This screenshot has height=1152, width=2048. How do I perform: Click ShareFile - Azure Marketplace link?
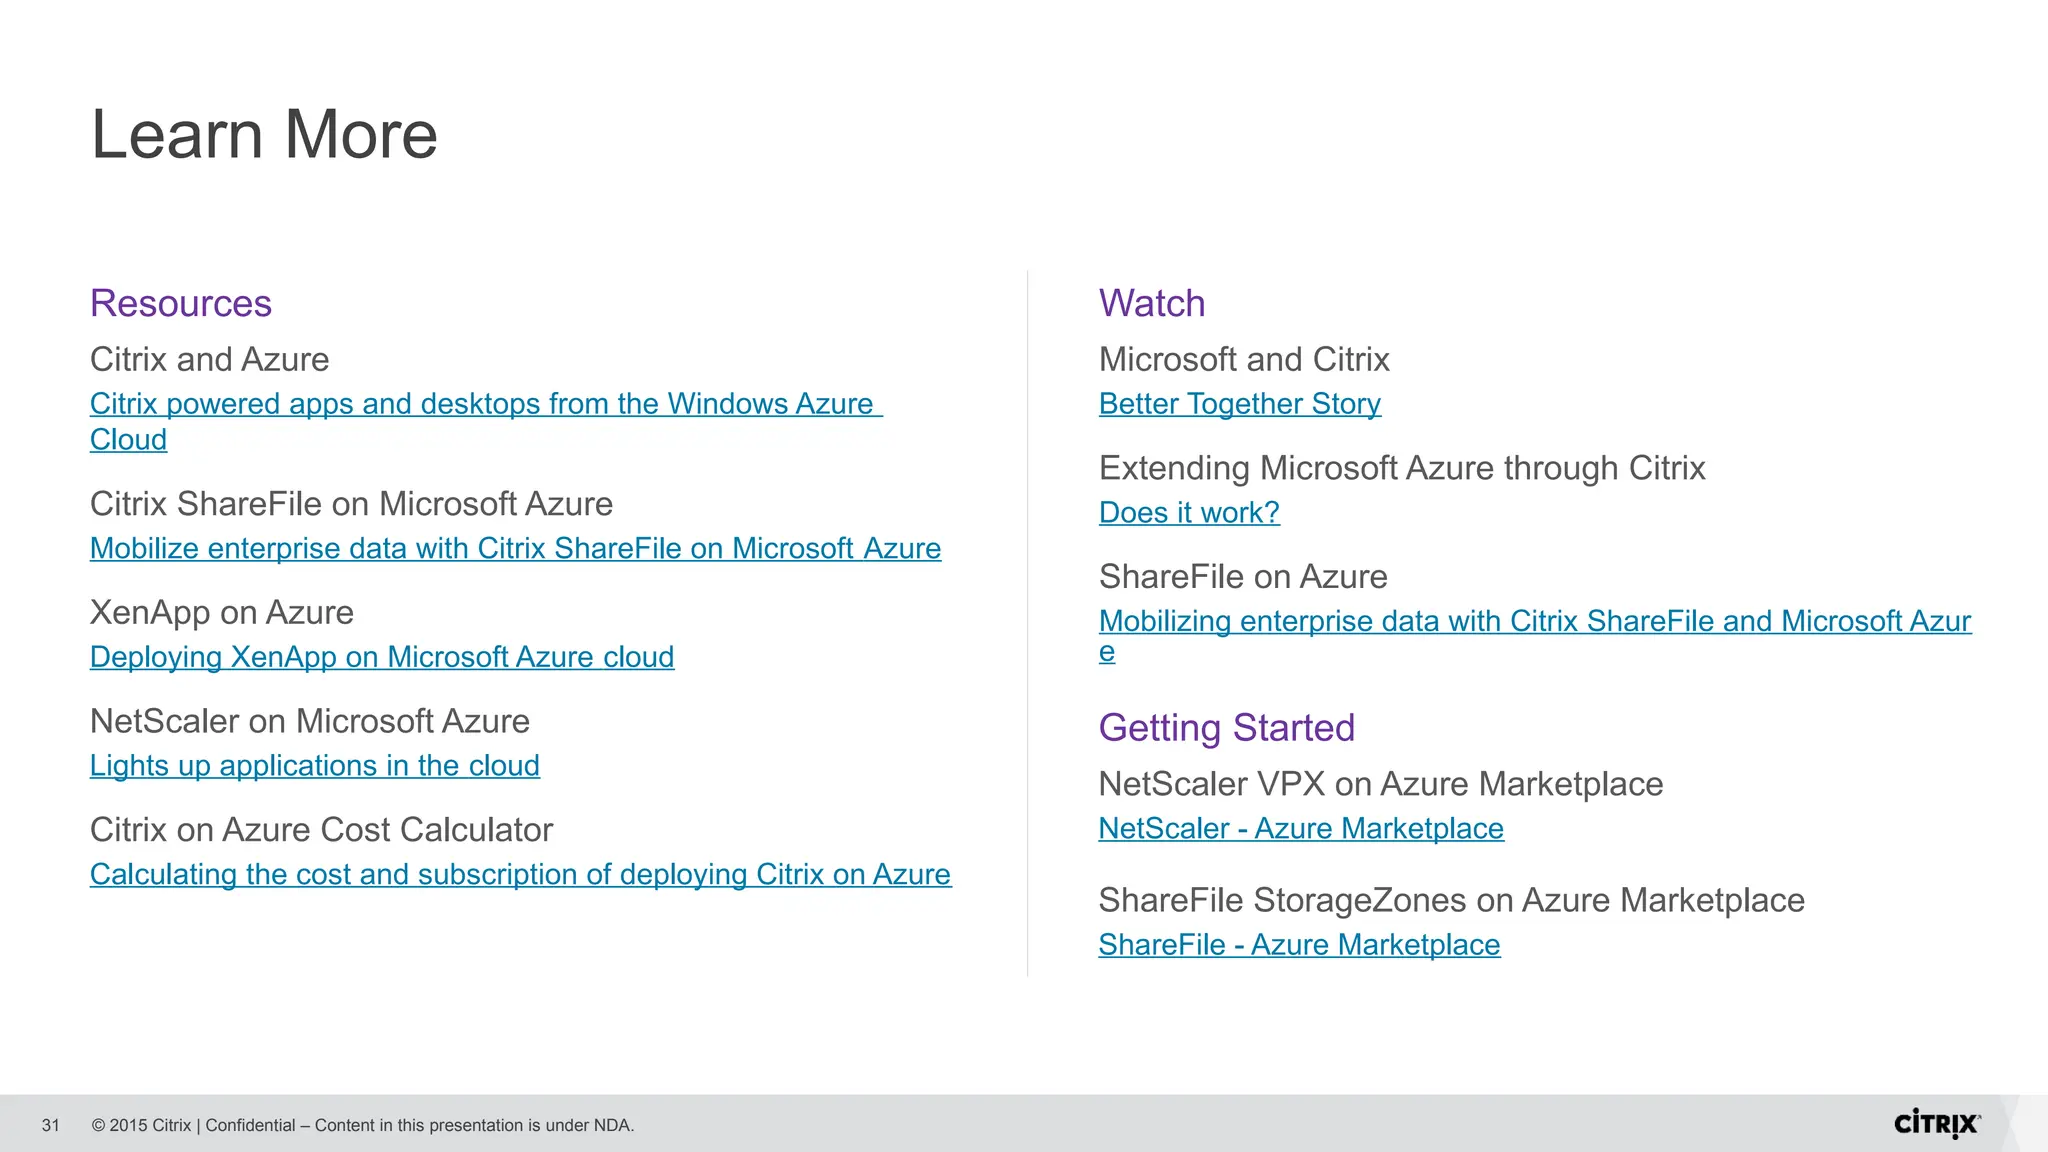[x=1299, y=944]
